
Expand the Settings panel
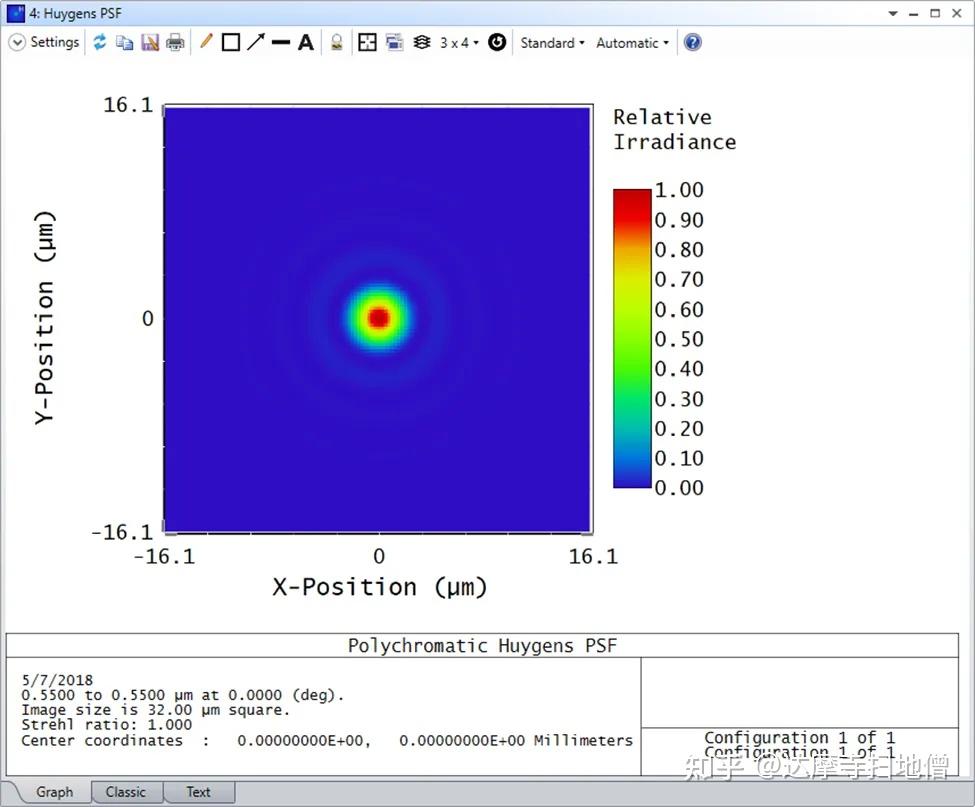click(x=17, y=42)
